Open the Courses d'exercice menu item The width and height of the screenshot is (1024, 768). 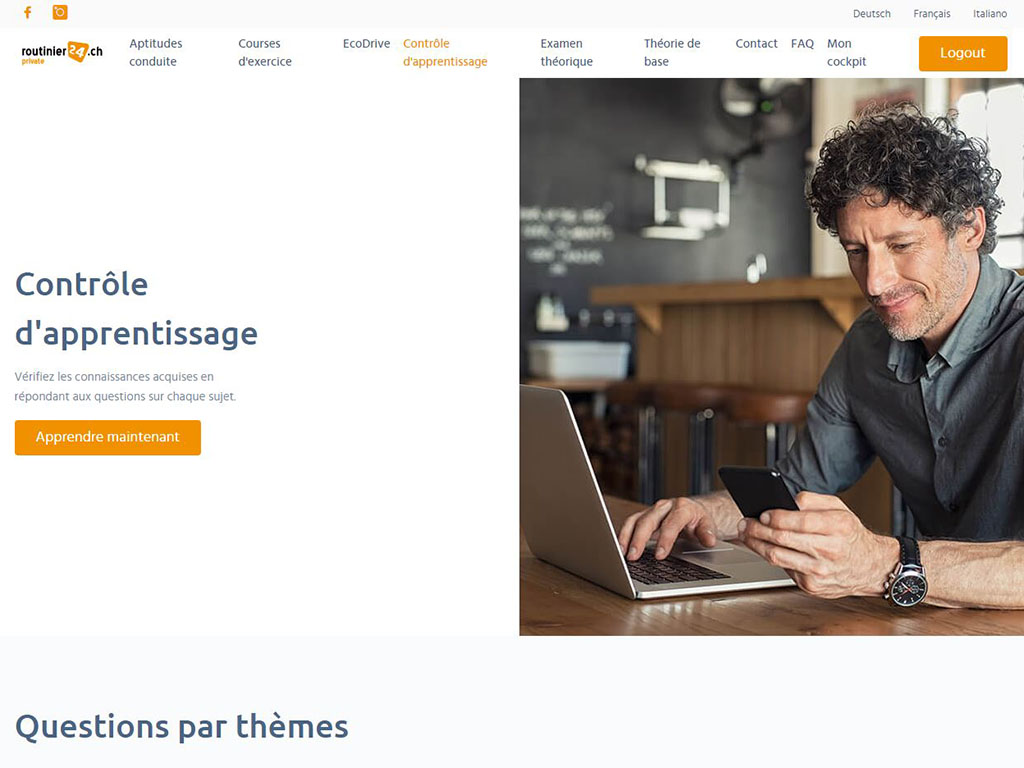coord(264,52)
